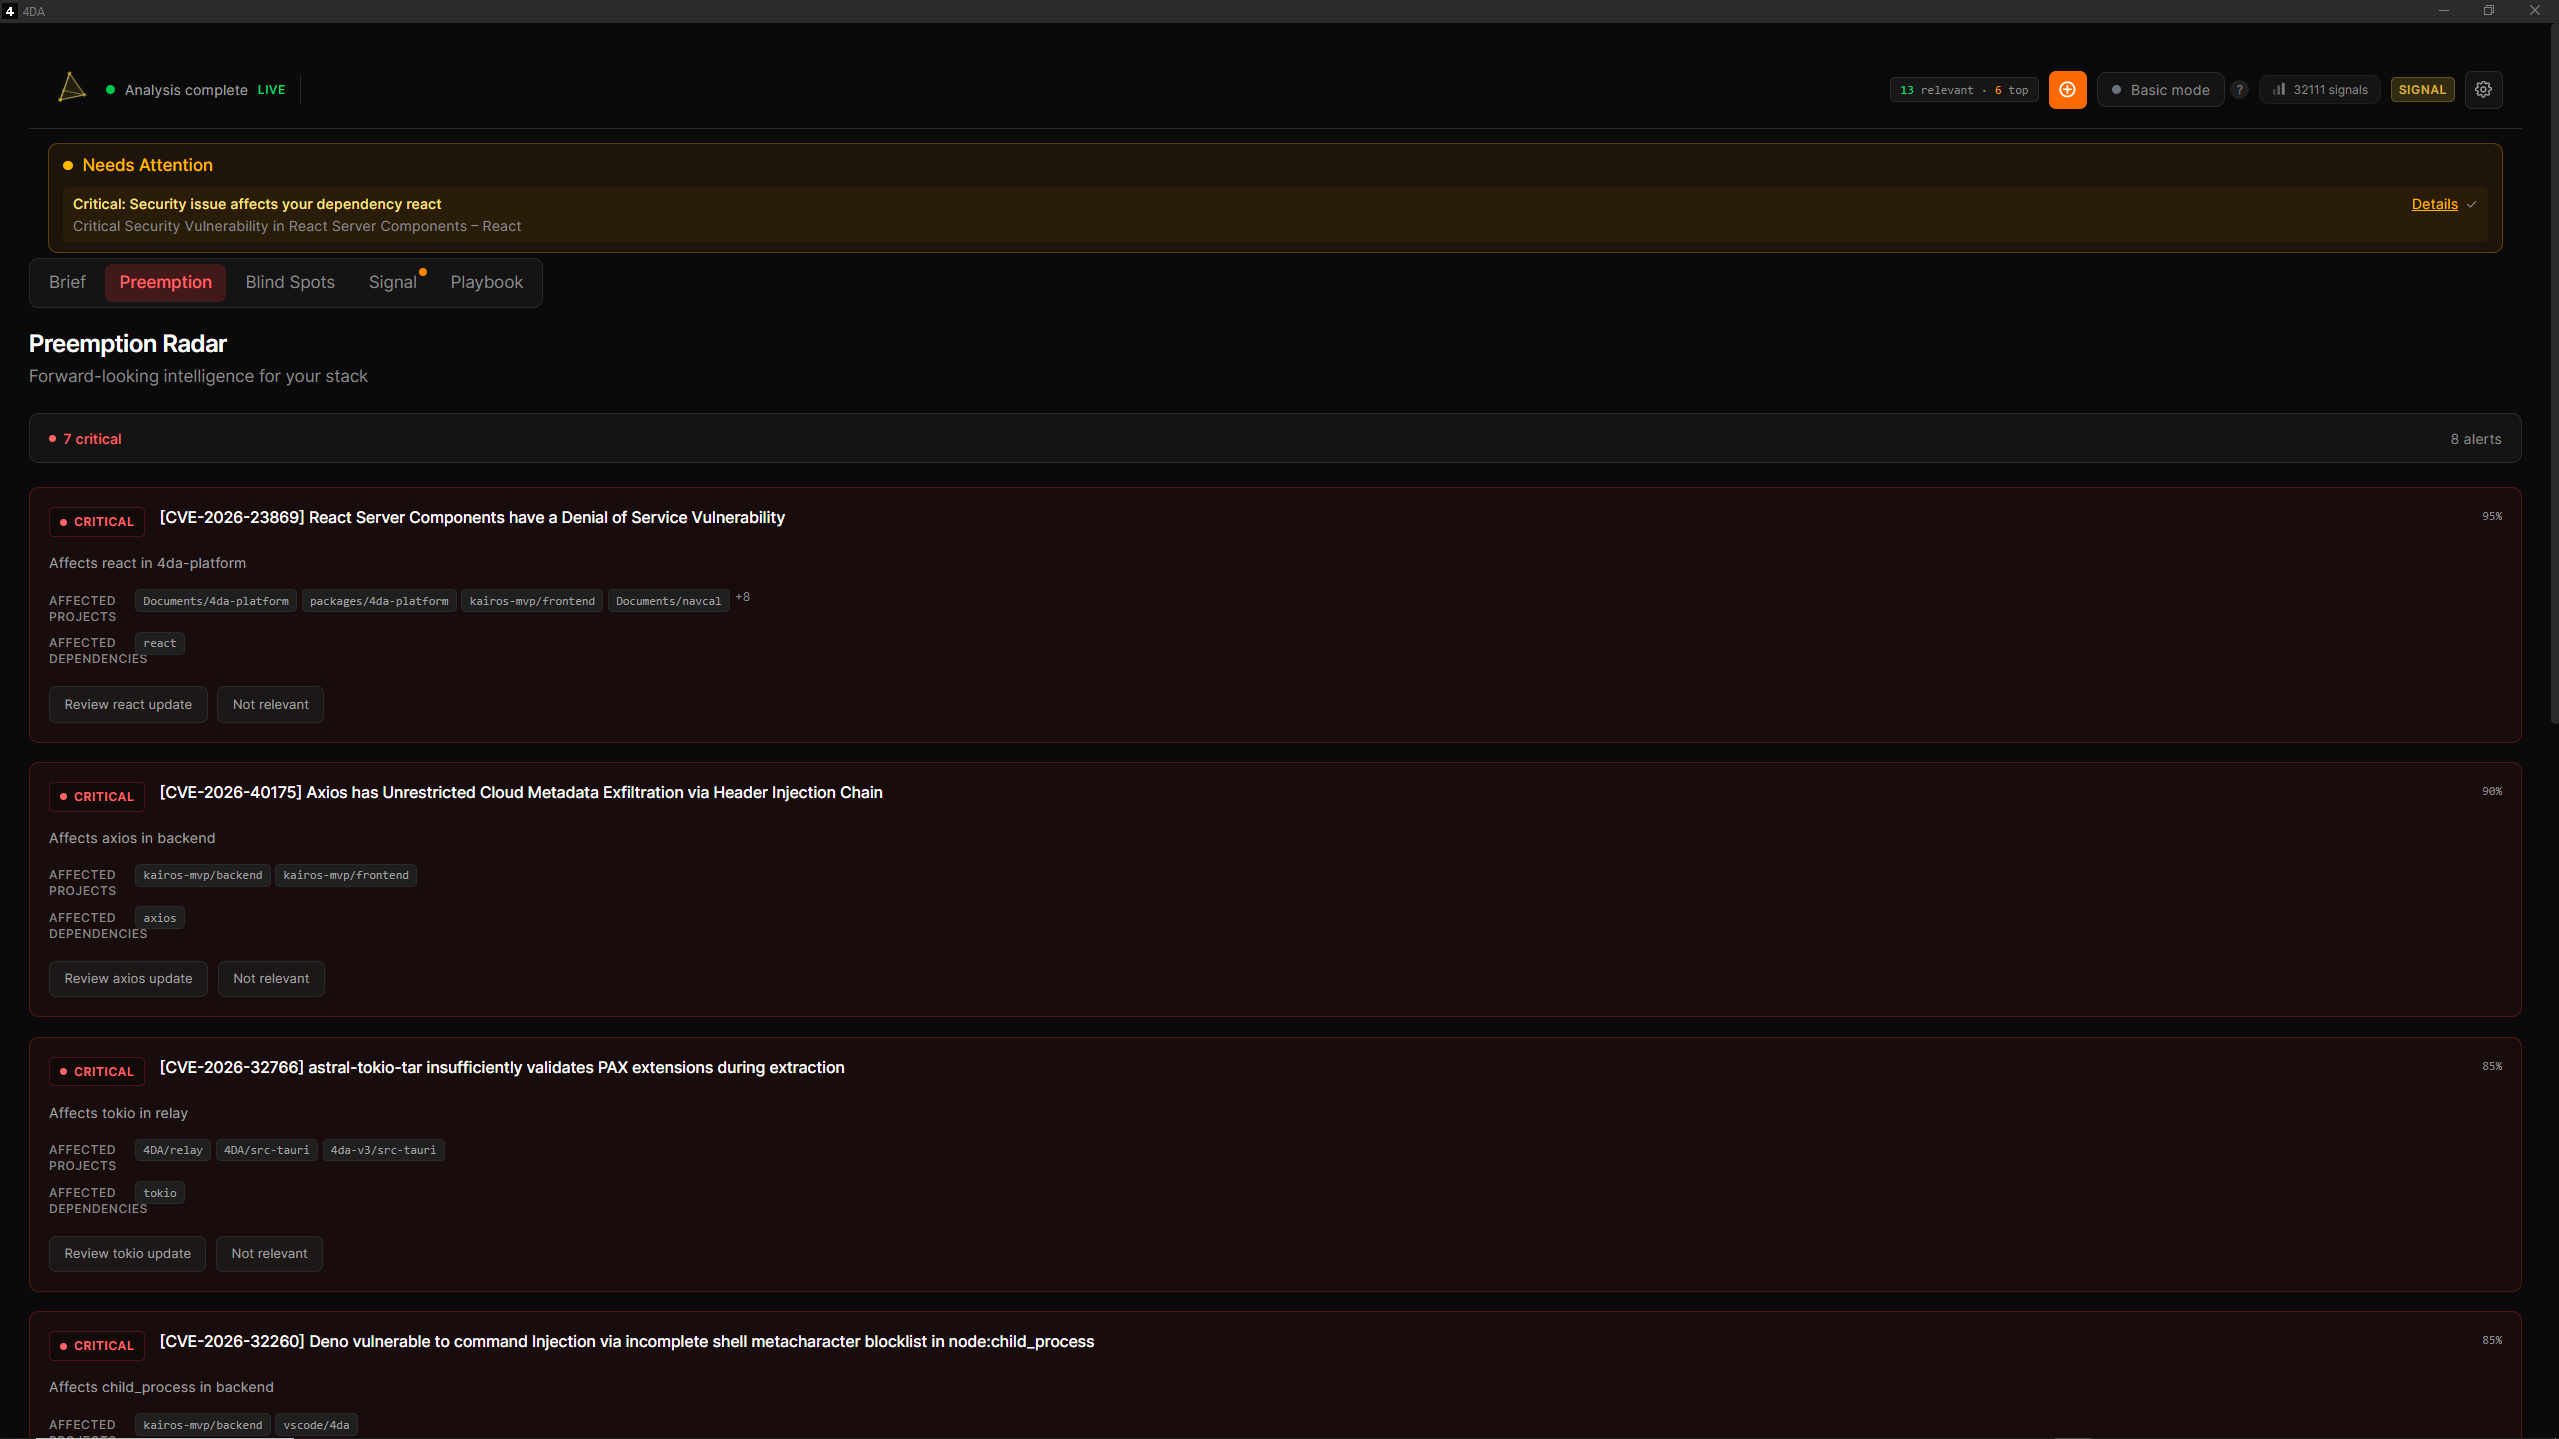Screen dimensions: 2559x1439
Task: Mark the axios vulnerability as Not relevant
Action: [x=271, y=978]
